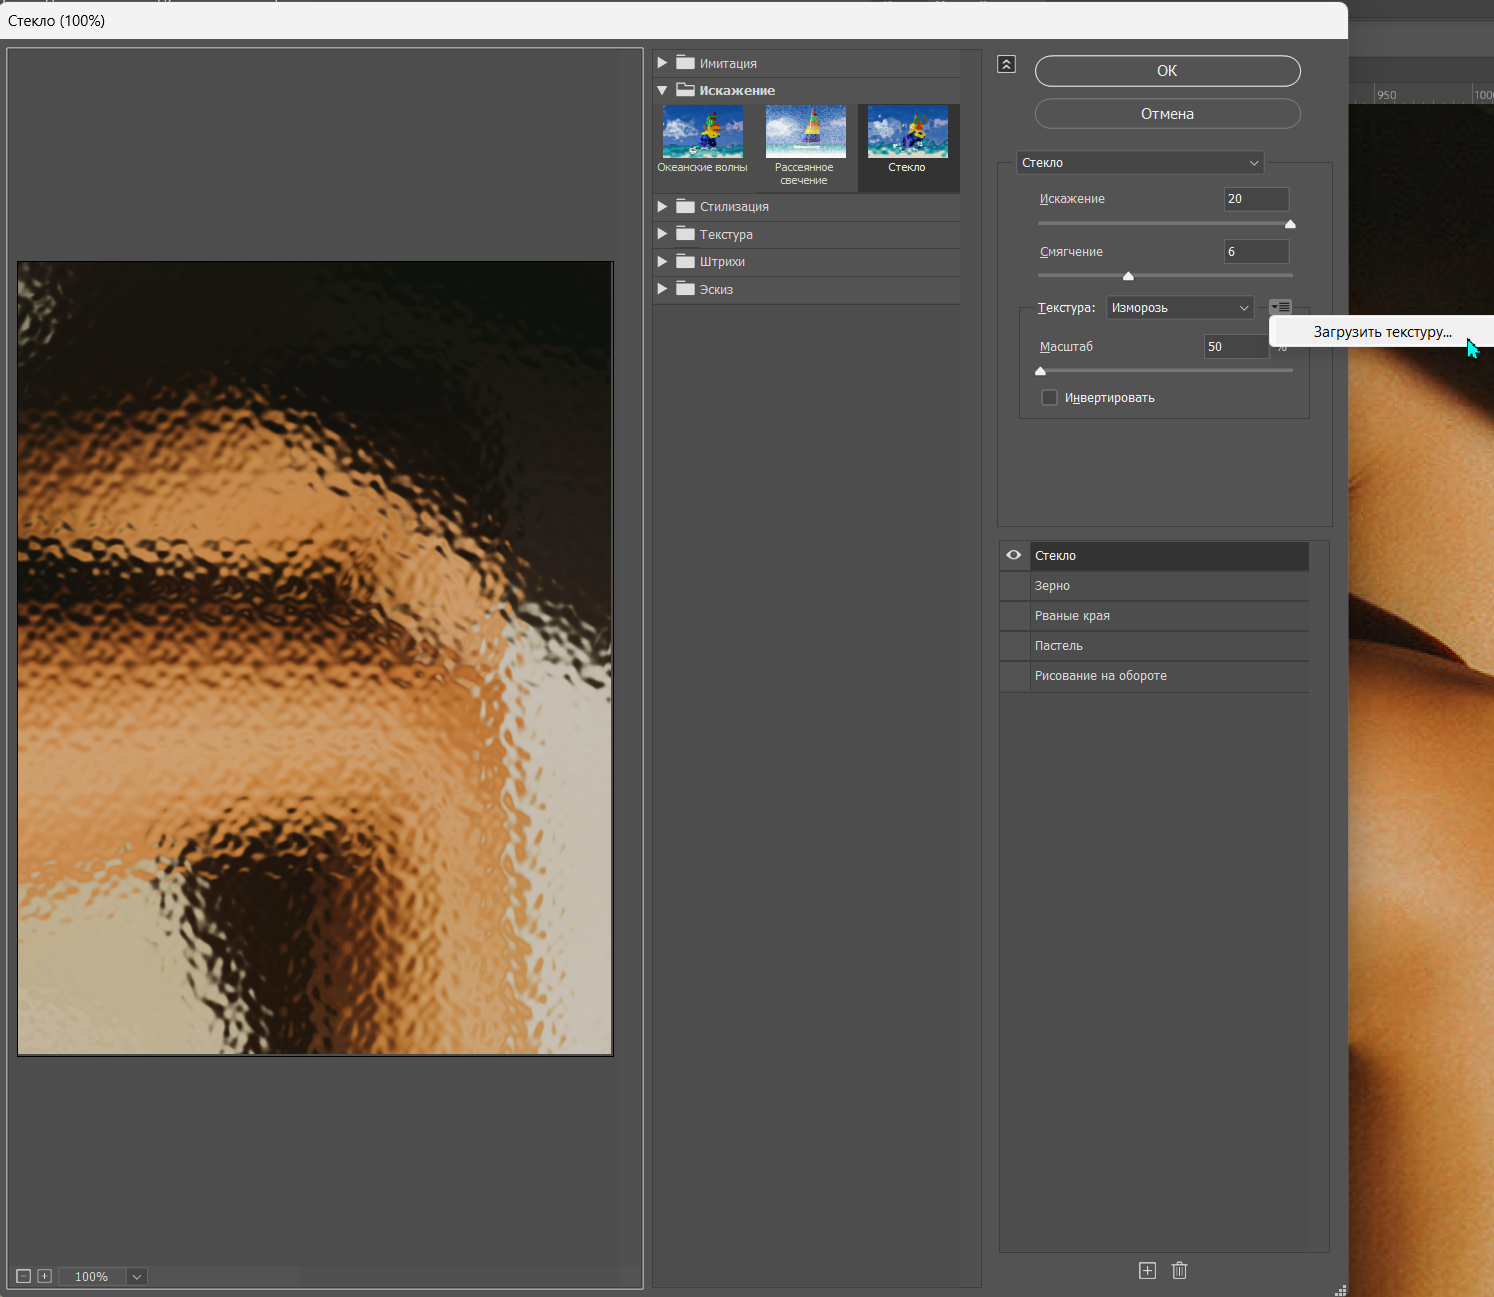This screenshot has width=1494, height=1297.
Task: Click the zoom in plus icon
Action: click(44, 1276)
